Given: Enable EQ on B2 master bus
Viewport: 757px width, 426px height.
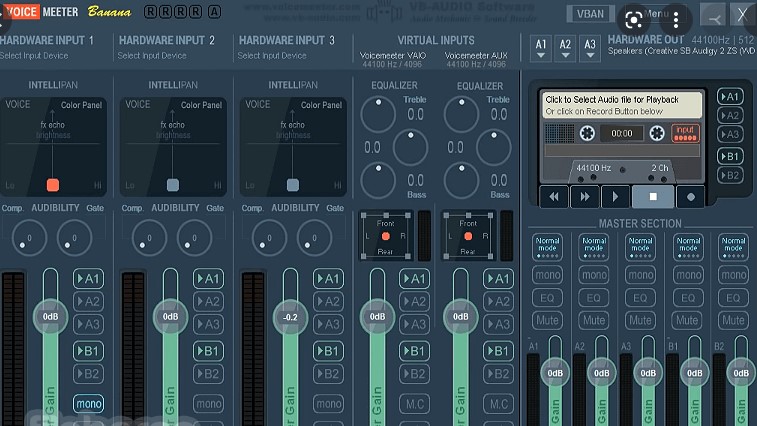Looking at the screenshot, I should (733, 298).
